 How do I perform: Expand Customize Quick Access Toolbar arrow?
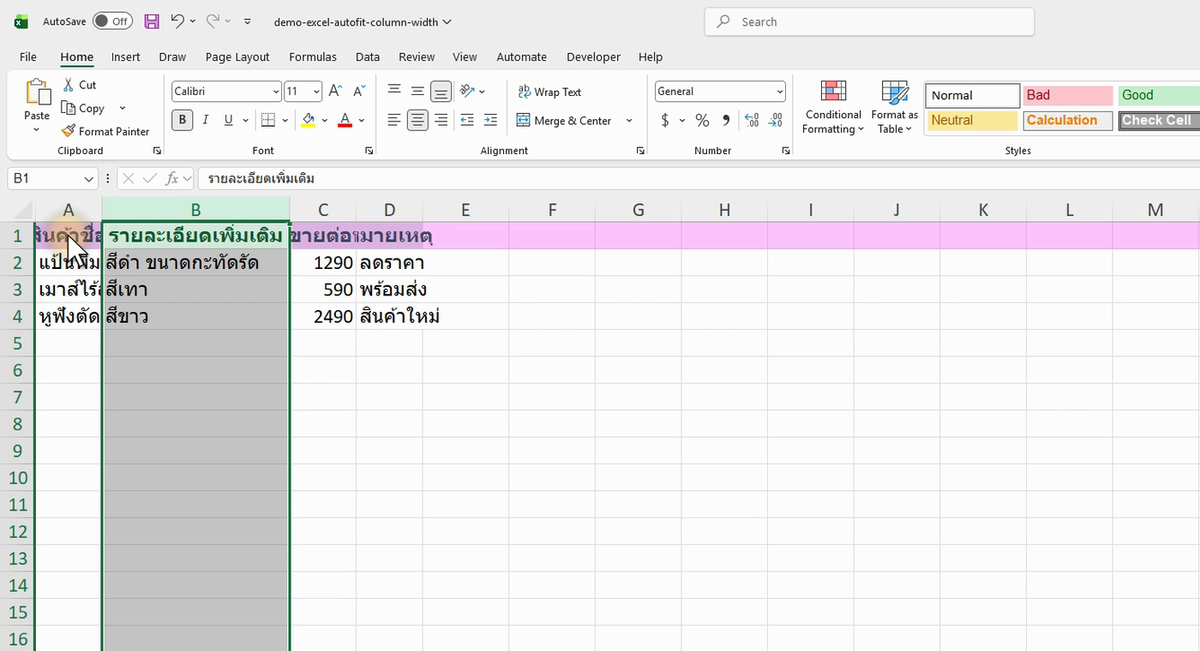tap(248, 21)
